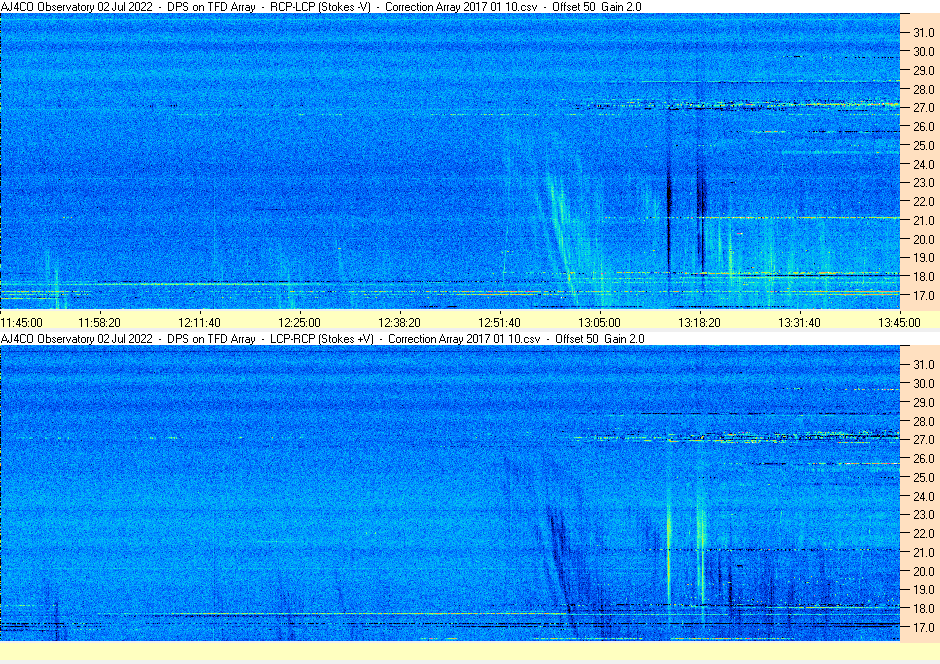This screenshot has width=940, height=664.
Task: Click the 12:38:20 time axis label
Action: point(399,322)
